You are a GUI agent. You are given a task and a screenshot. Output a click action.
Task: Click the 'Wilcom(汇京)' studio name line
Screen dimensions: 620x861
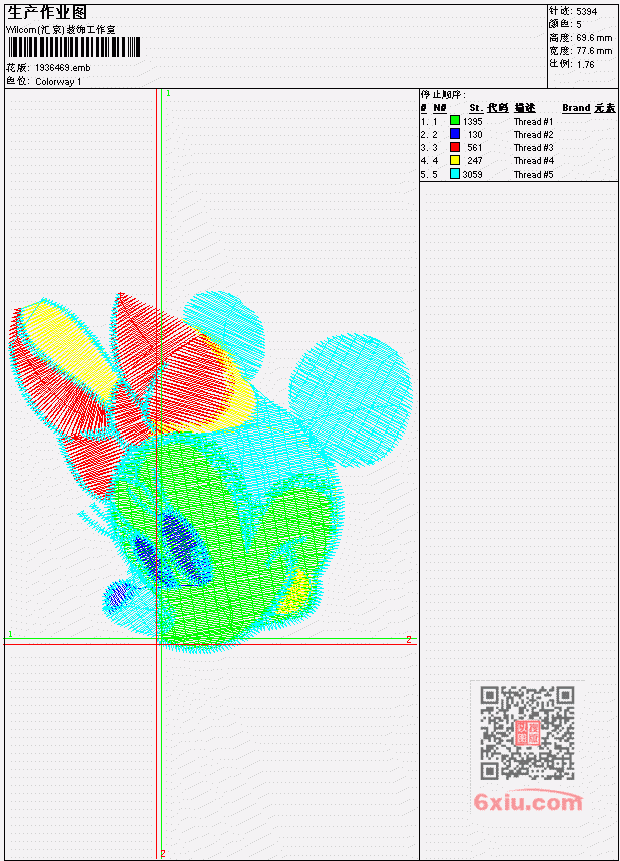coord(60,30)
